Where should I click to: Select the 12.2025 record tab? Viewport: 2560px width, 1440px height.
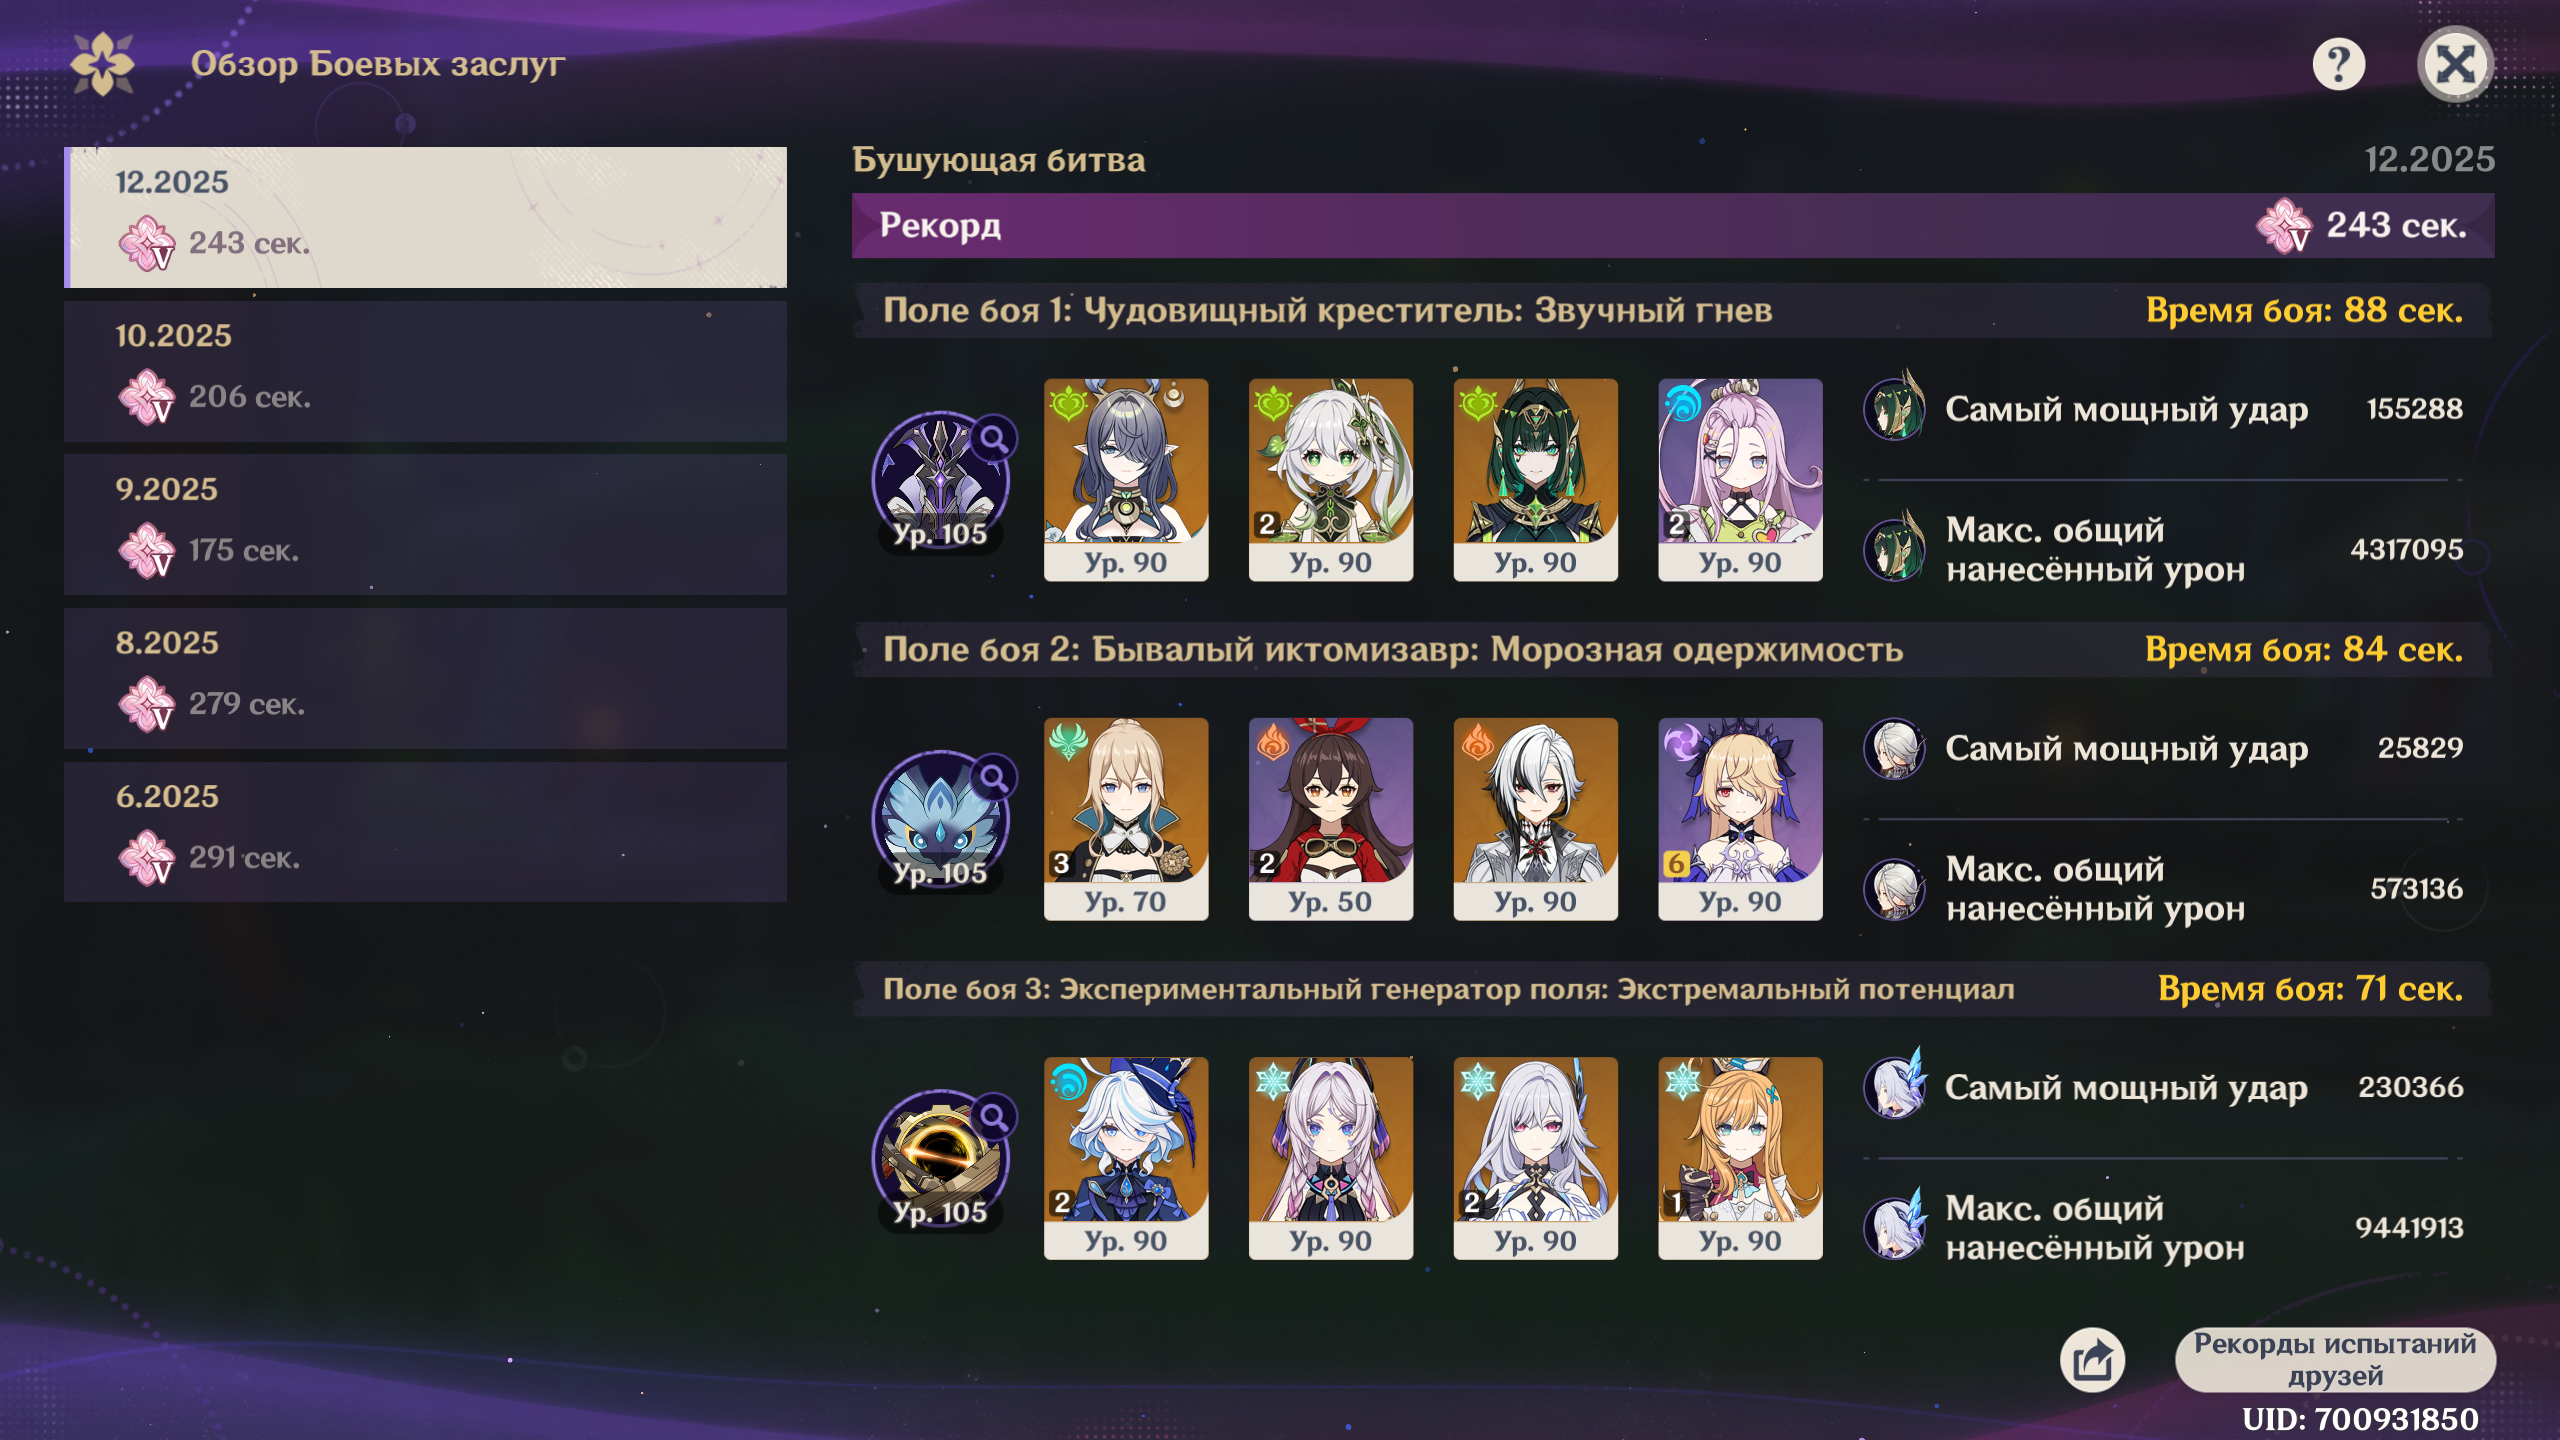tap(425, 217)
